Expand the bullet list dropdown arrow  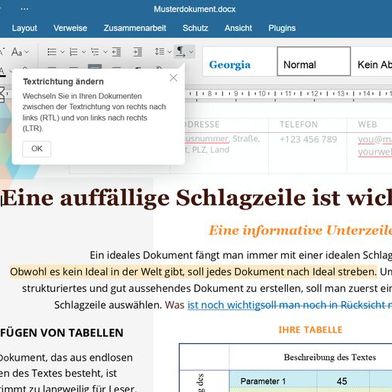click(62, 52)
